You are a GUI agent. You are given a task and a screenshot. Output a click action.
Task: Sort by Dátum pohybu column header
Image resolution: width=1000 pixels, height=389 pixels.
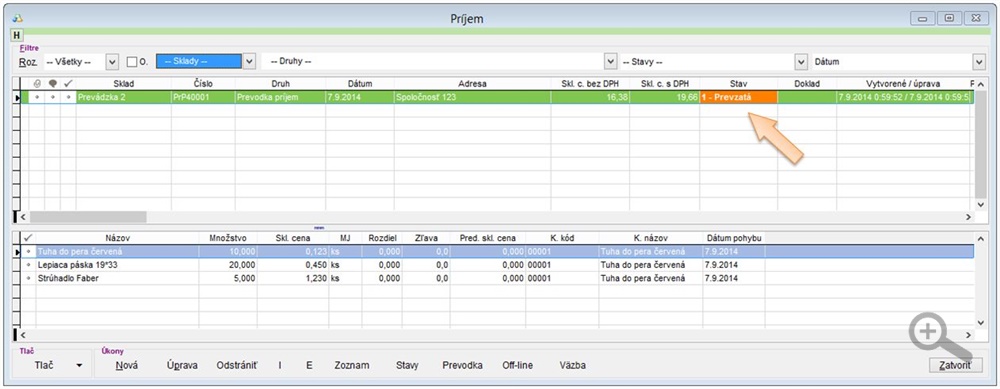pos(734,238)
